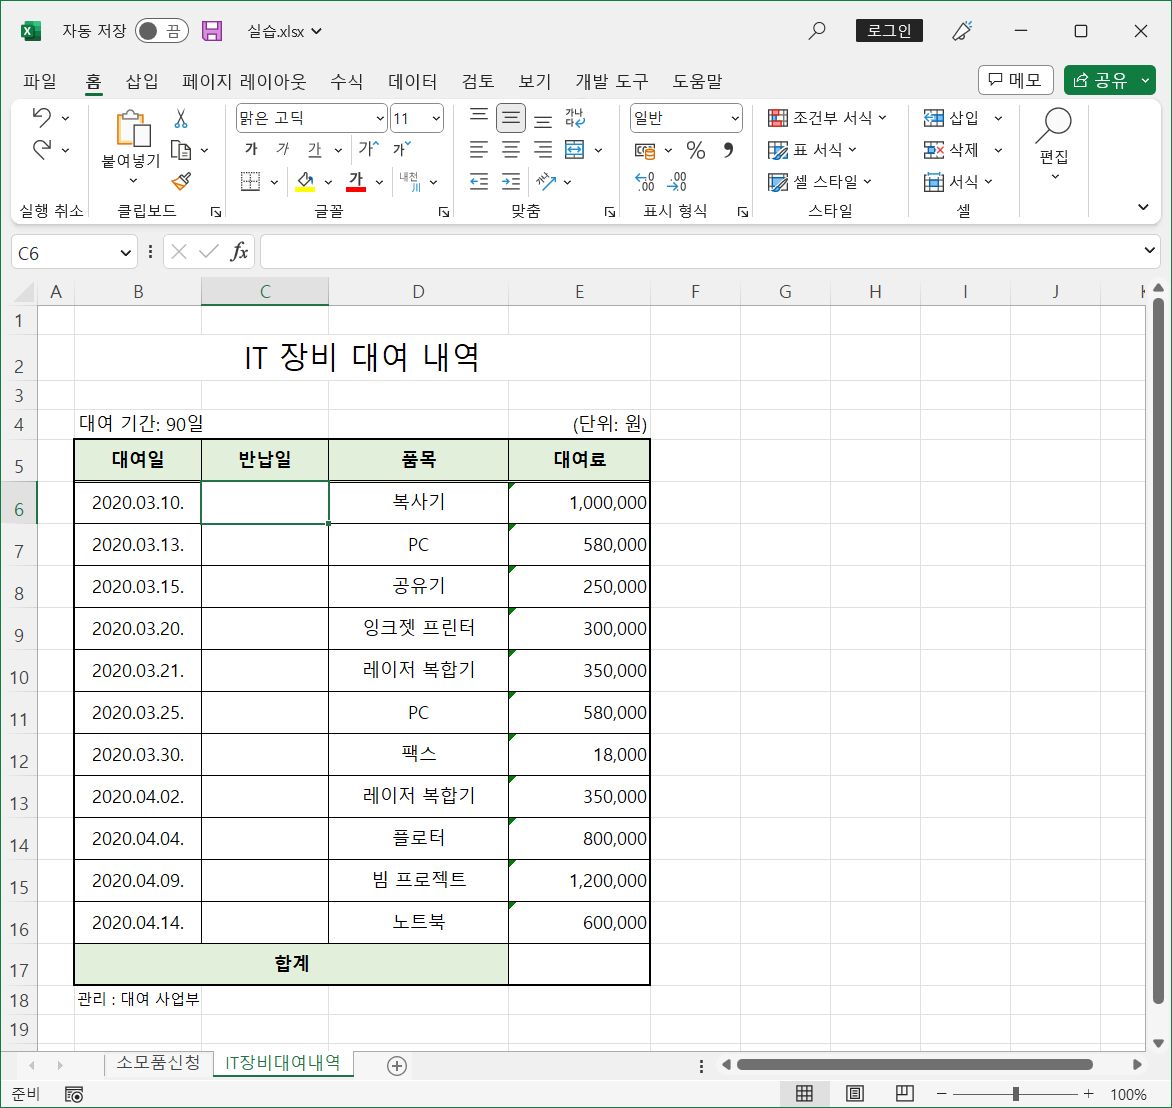
Task: Expand the Name Box dropdown arrow
Action: 125,253
